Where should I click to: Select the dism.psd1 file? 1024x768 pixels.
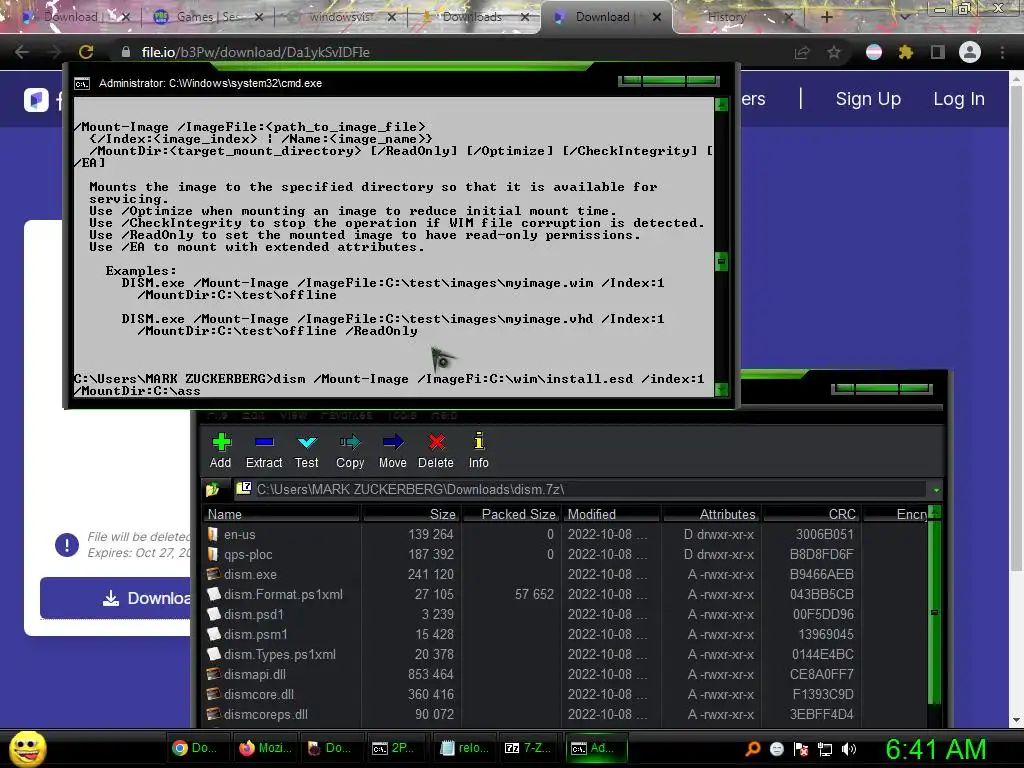click(x=565, y=615)
